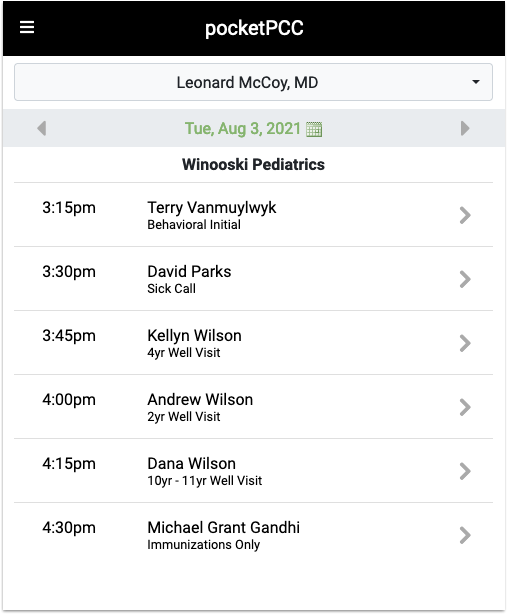
Task: Open the hamburger menu icon
Action: click(27, 27)
